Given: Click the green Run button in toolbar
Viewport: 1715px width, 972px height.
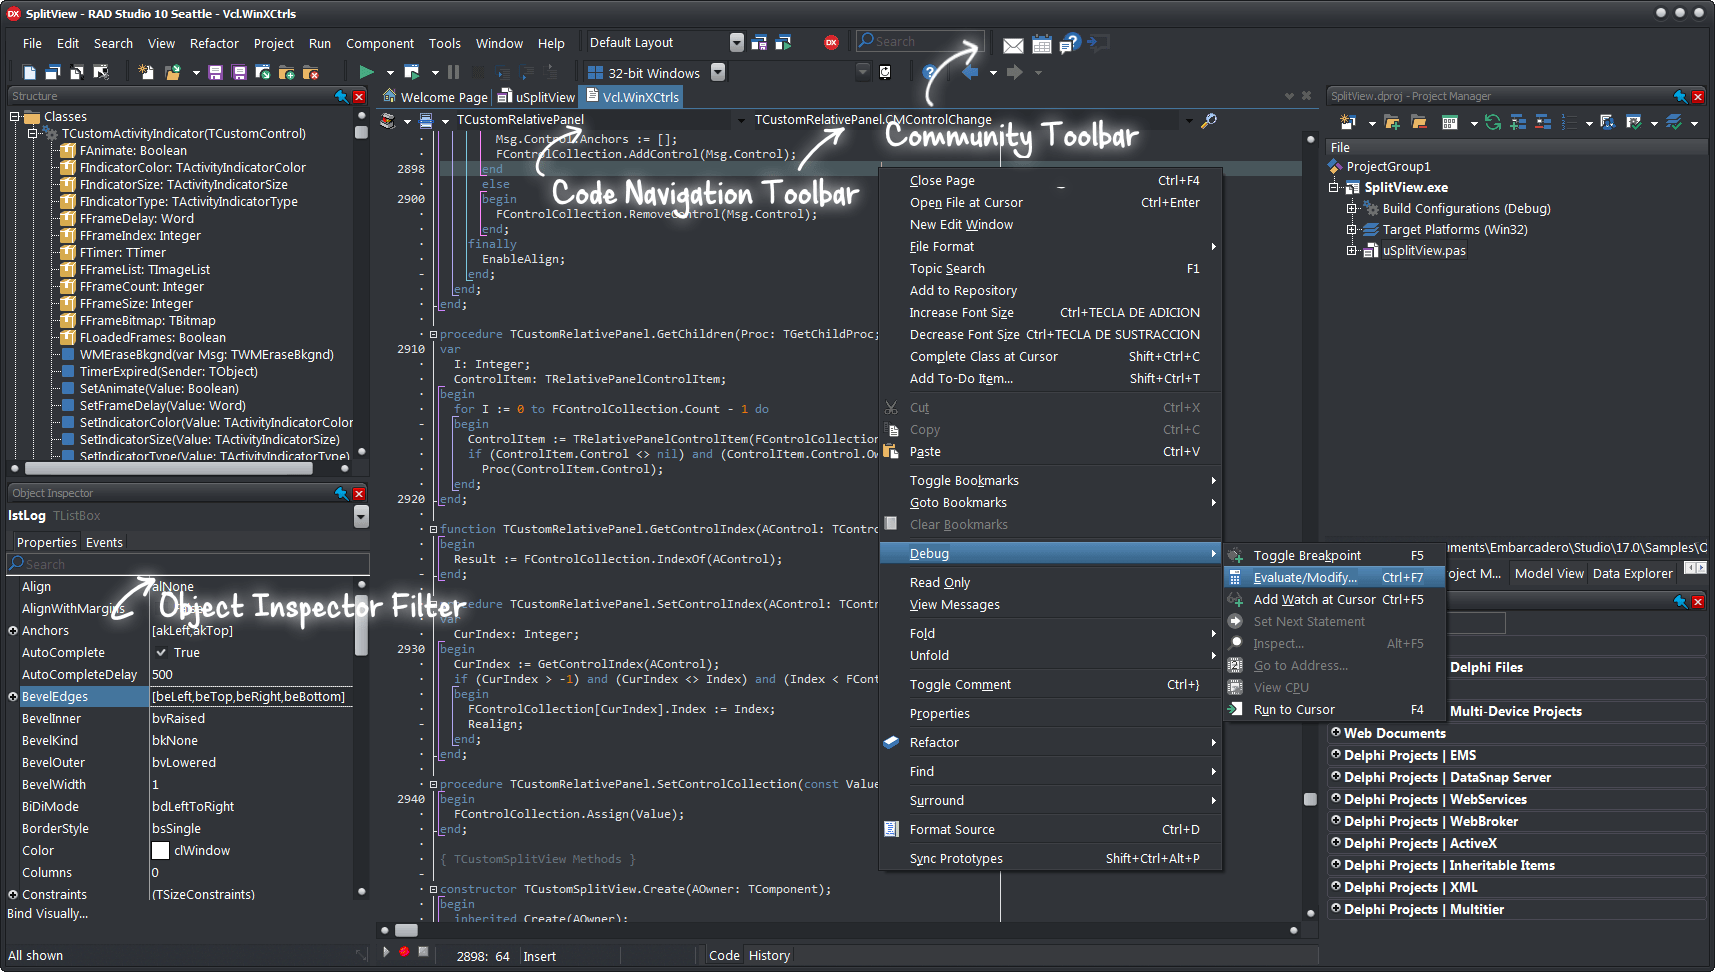Looking at the screenshot, I should click(367, 72).
